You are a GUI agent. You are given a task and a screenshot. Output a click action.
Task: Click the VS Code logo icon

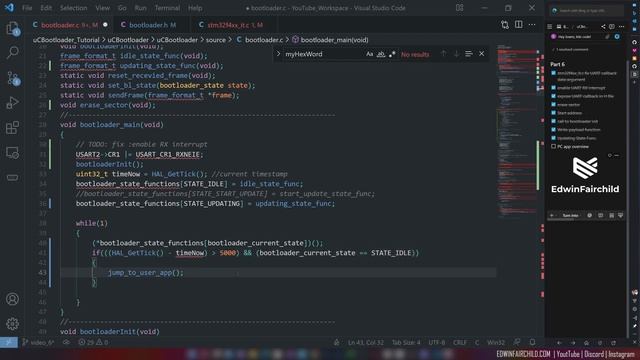click(9, 8)
